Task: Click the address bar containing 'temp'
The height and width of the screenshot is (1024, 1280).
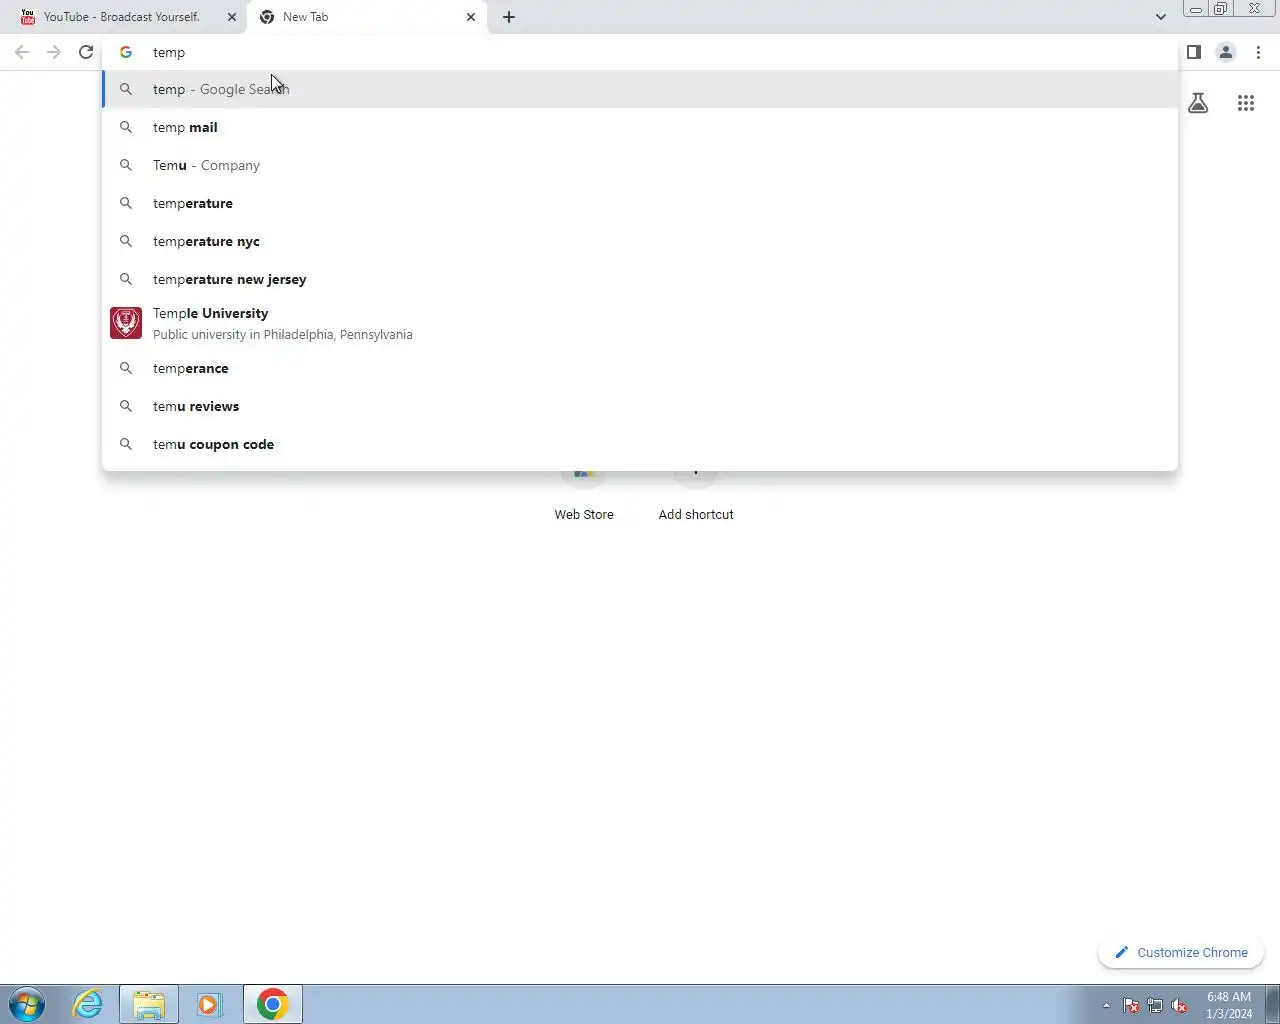Action: (640, 52)
